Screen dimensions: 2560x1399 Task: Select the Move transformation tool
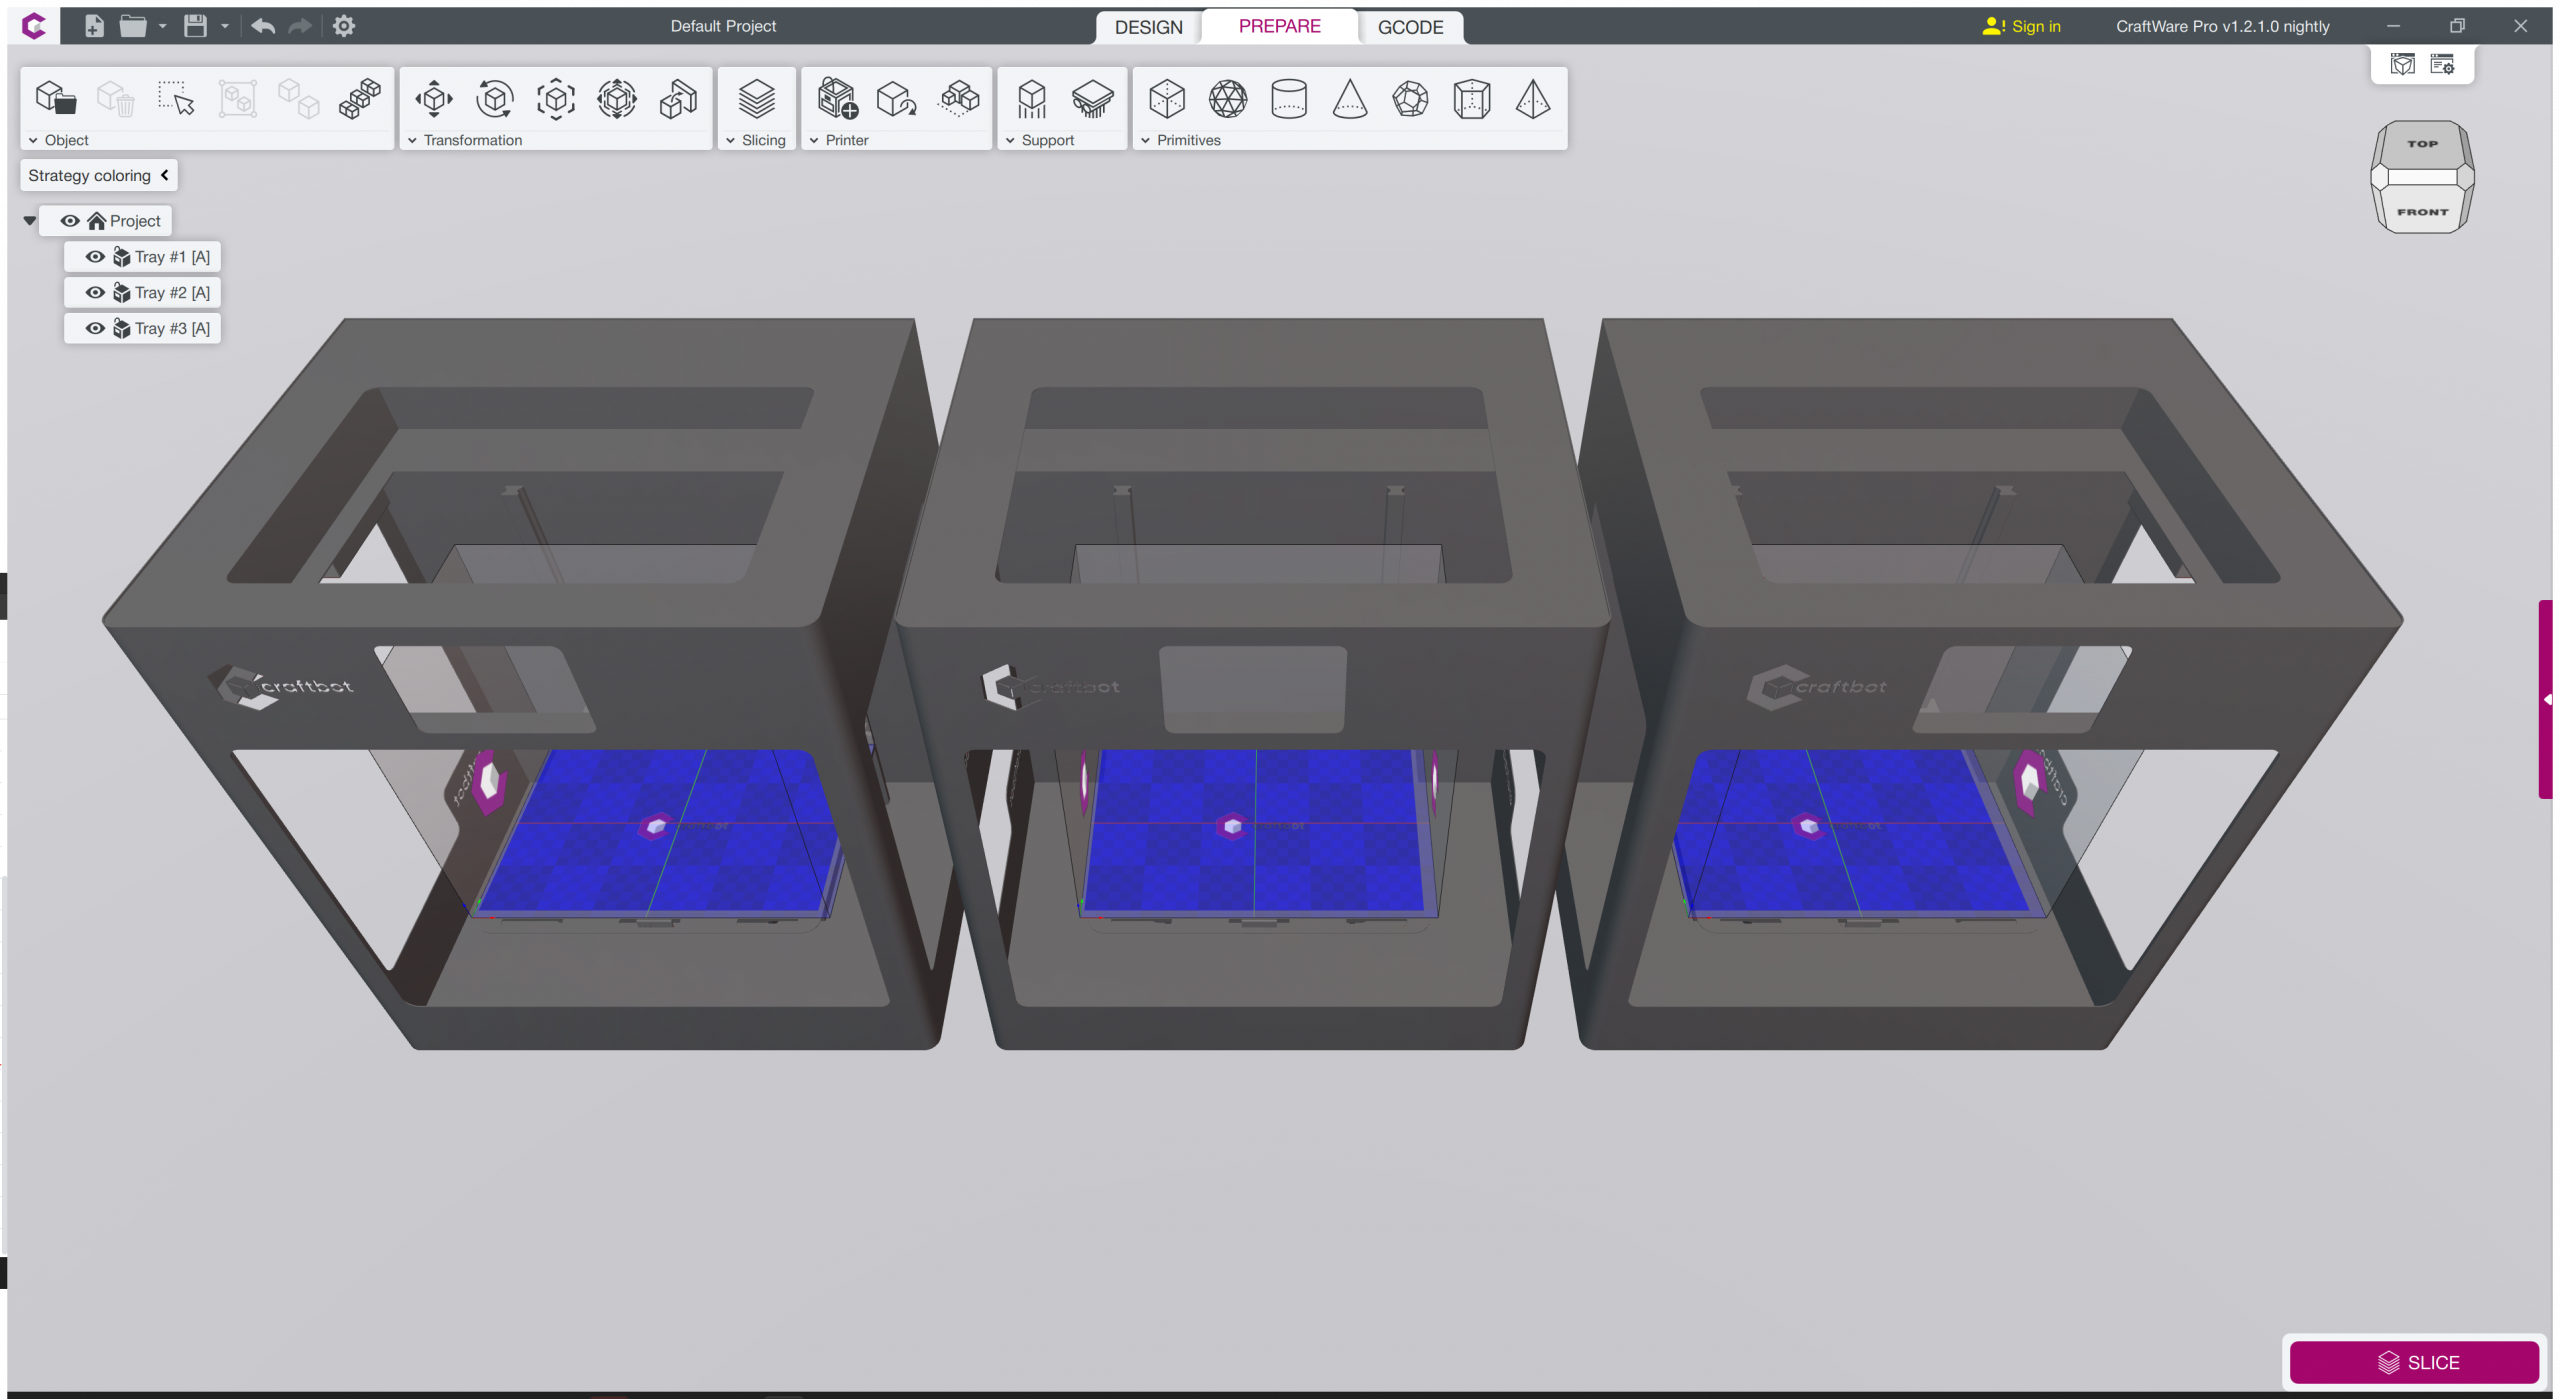(x=434, y=99)
